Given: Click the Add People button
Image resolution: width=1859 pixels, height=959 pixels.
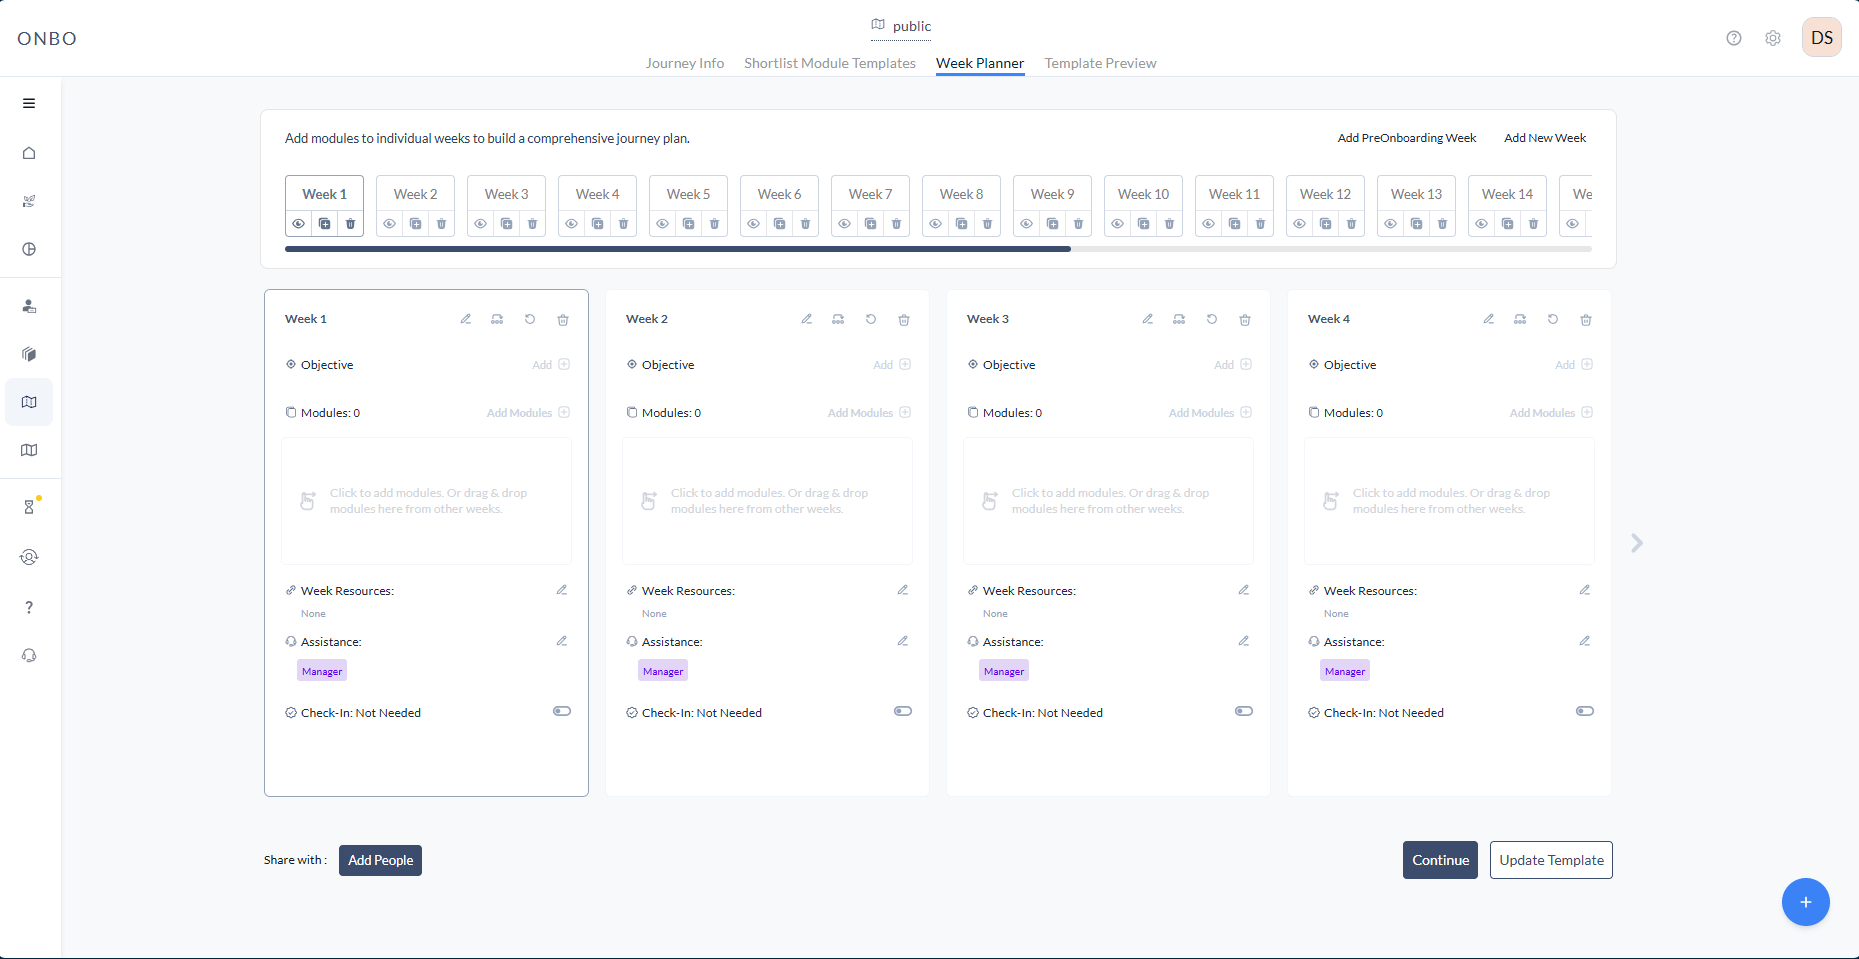Looking at the screenshot, I should click(x=380, y=860).
